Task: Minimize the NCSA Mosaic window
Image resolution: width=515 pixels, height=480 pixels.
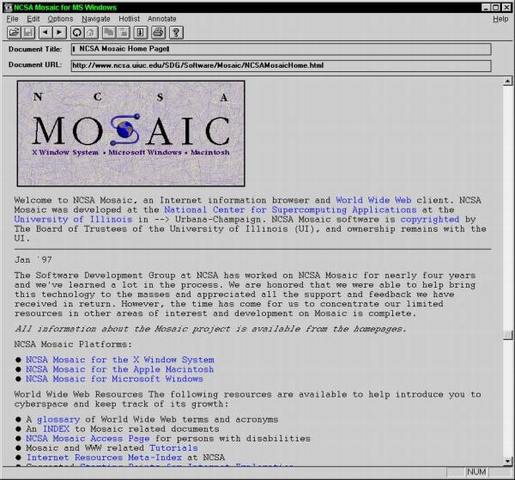Action: [486, 7]
